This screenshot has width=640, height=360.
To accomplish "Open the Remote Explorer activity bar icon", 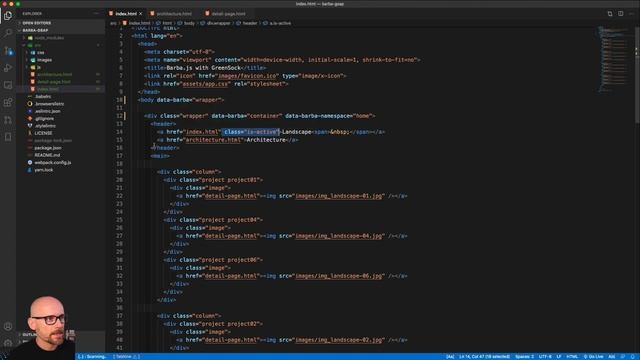I will click(x=8, y=85).
